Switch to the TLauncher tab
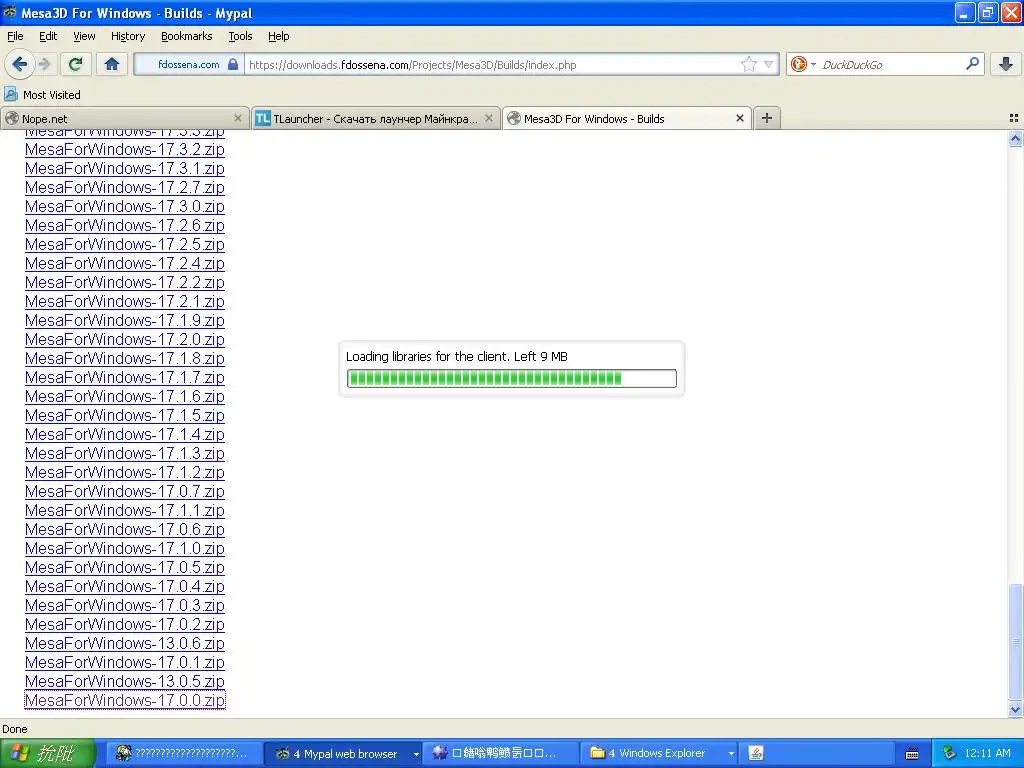 pyautogui.click(x=376, y=118)
